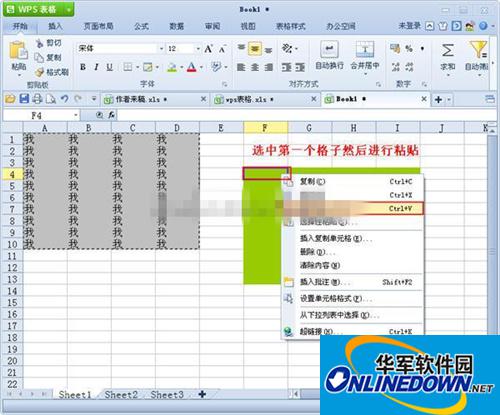Open the Name Box F4 dropdown arrow

76,115
